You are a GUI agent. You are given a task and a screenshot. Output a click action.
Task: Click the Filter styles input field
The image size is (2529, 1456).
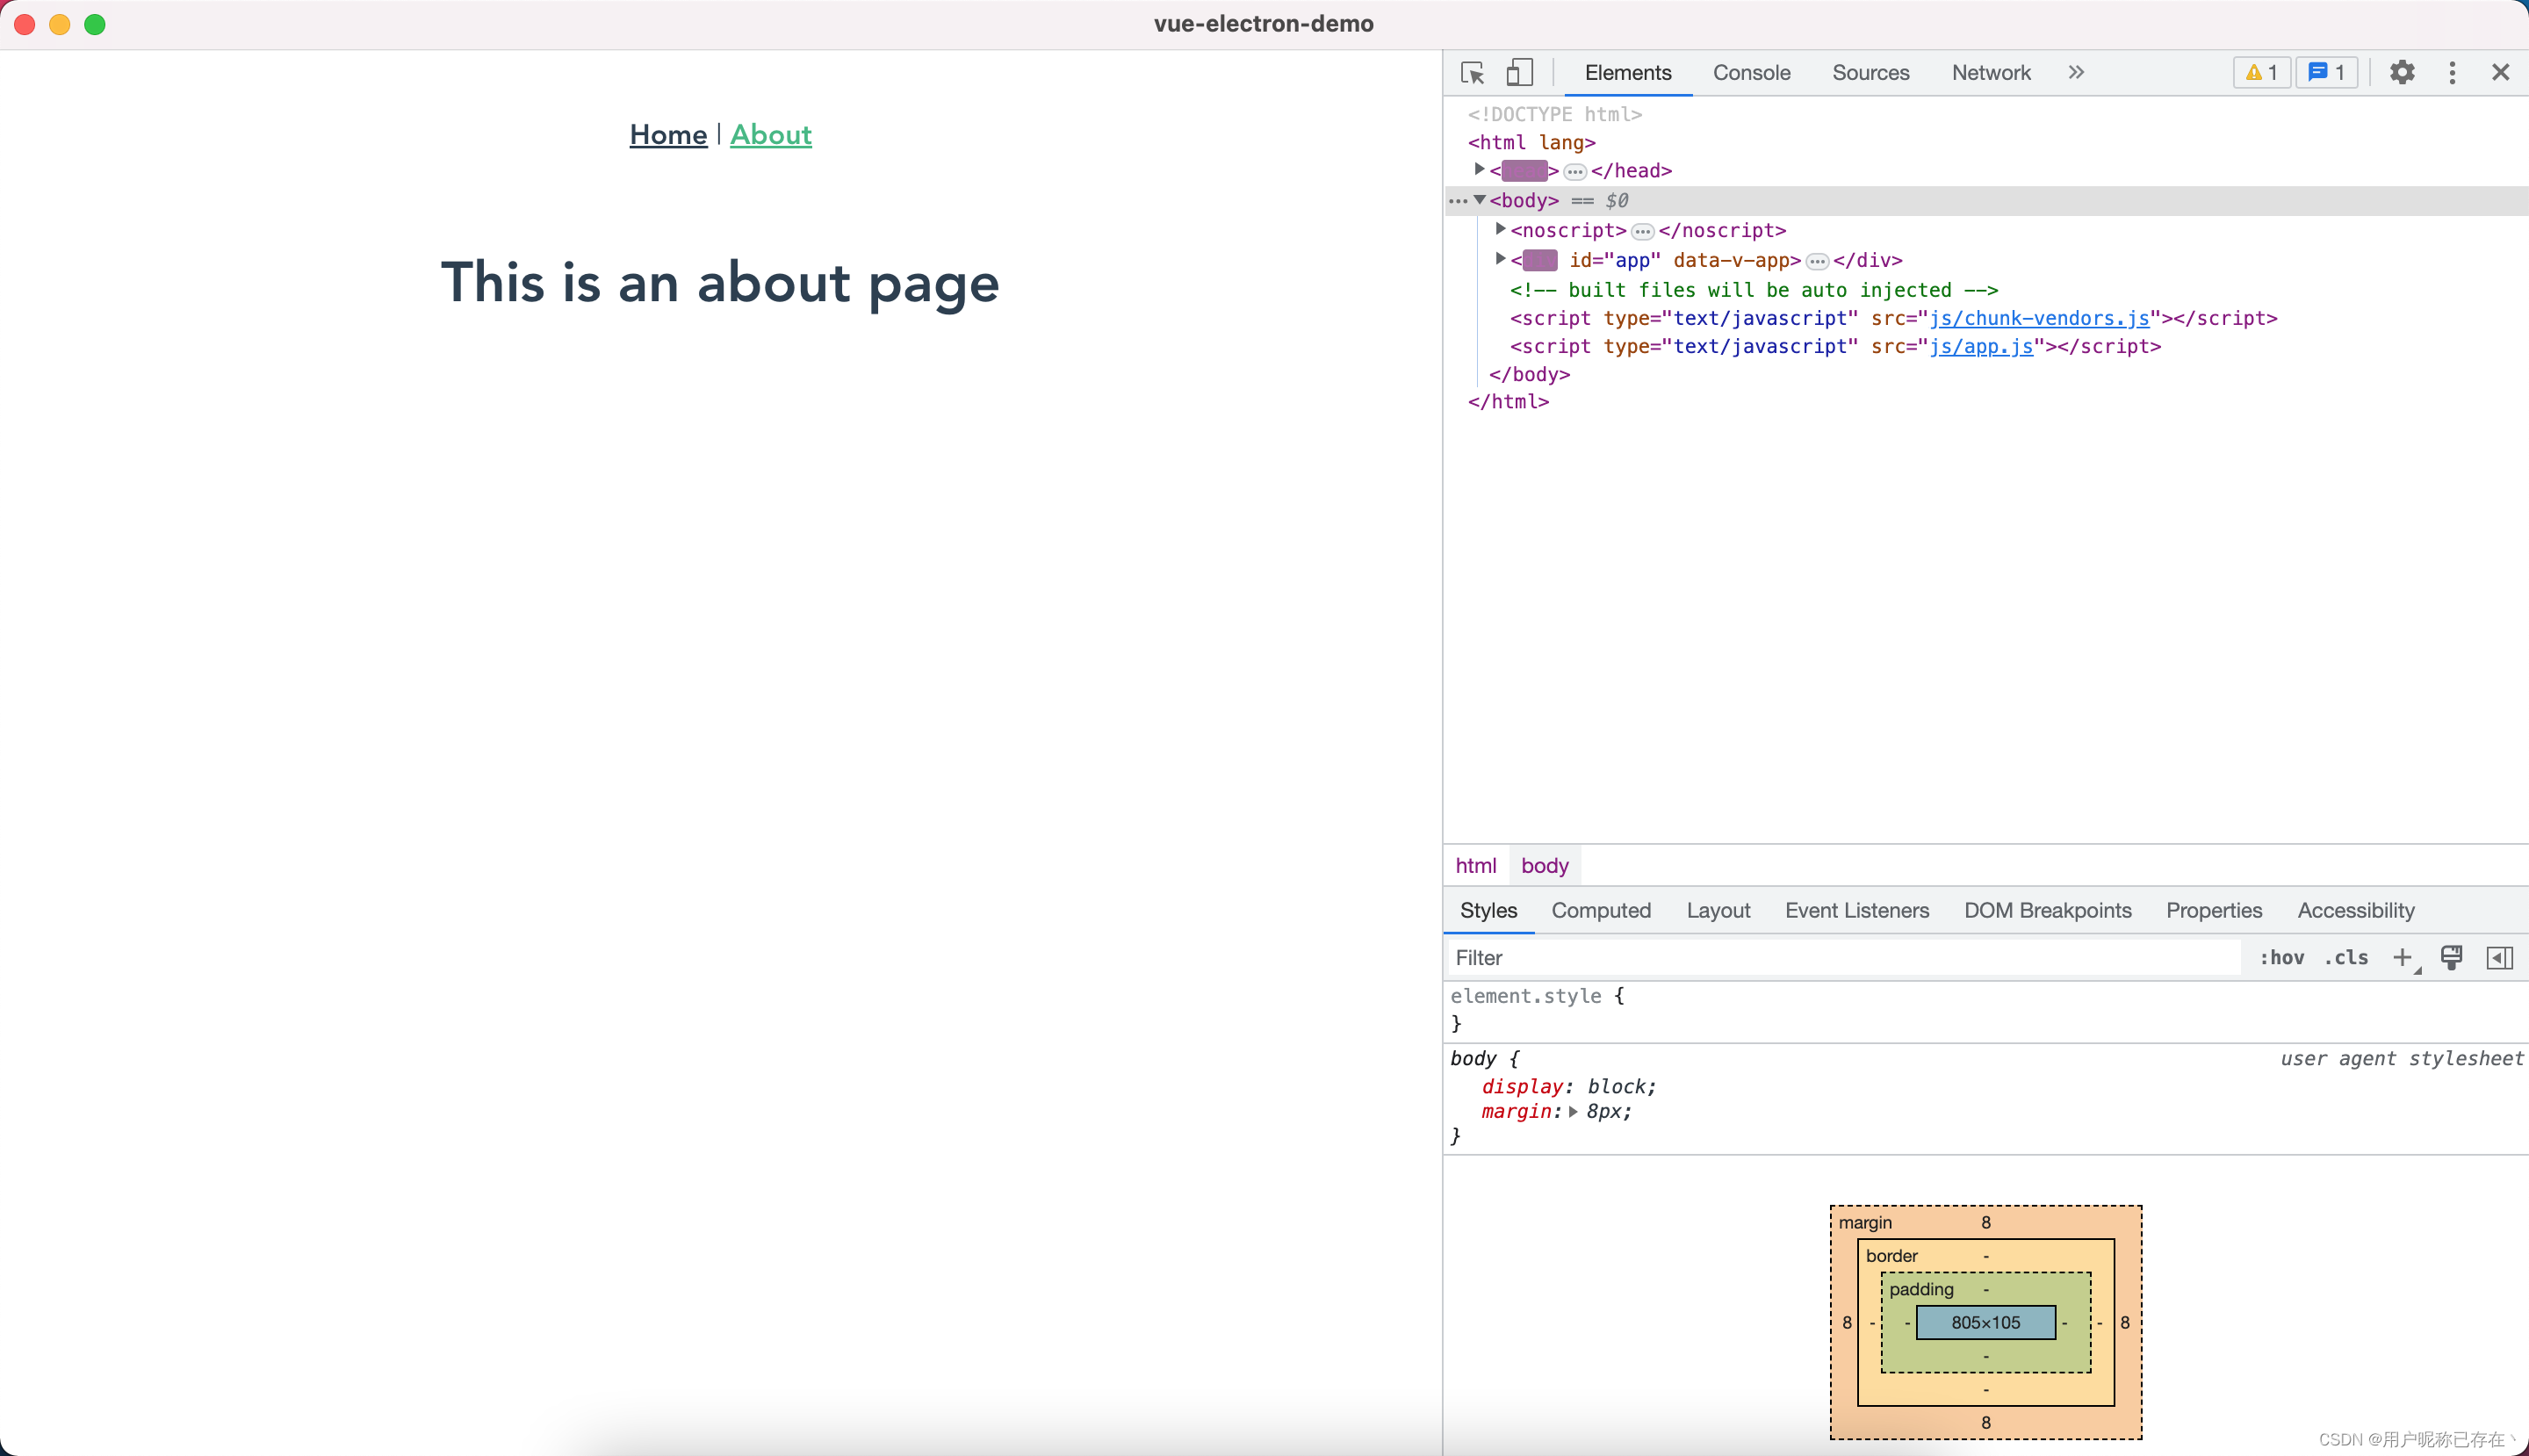[x=1841, y=957]
